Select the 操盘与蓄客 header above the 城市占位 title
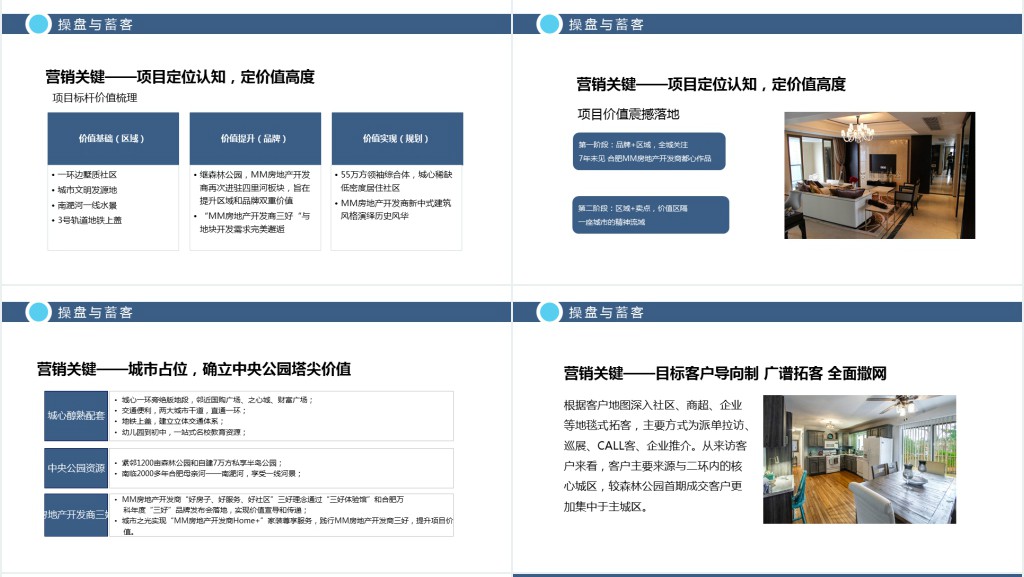1024x577 pixels. pos(95,312)
